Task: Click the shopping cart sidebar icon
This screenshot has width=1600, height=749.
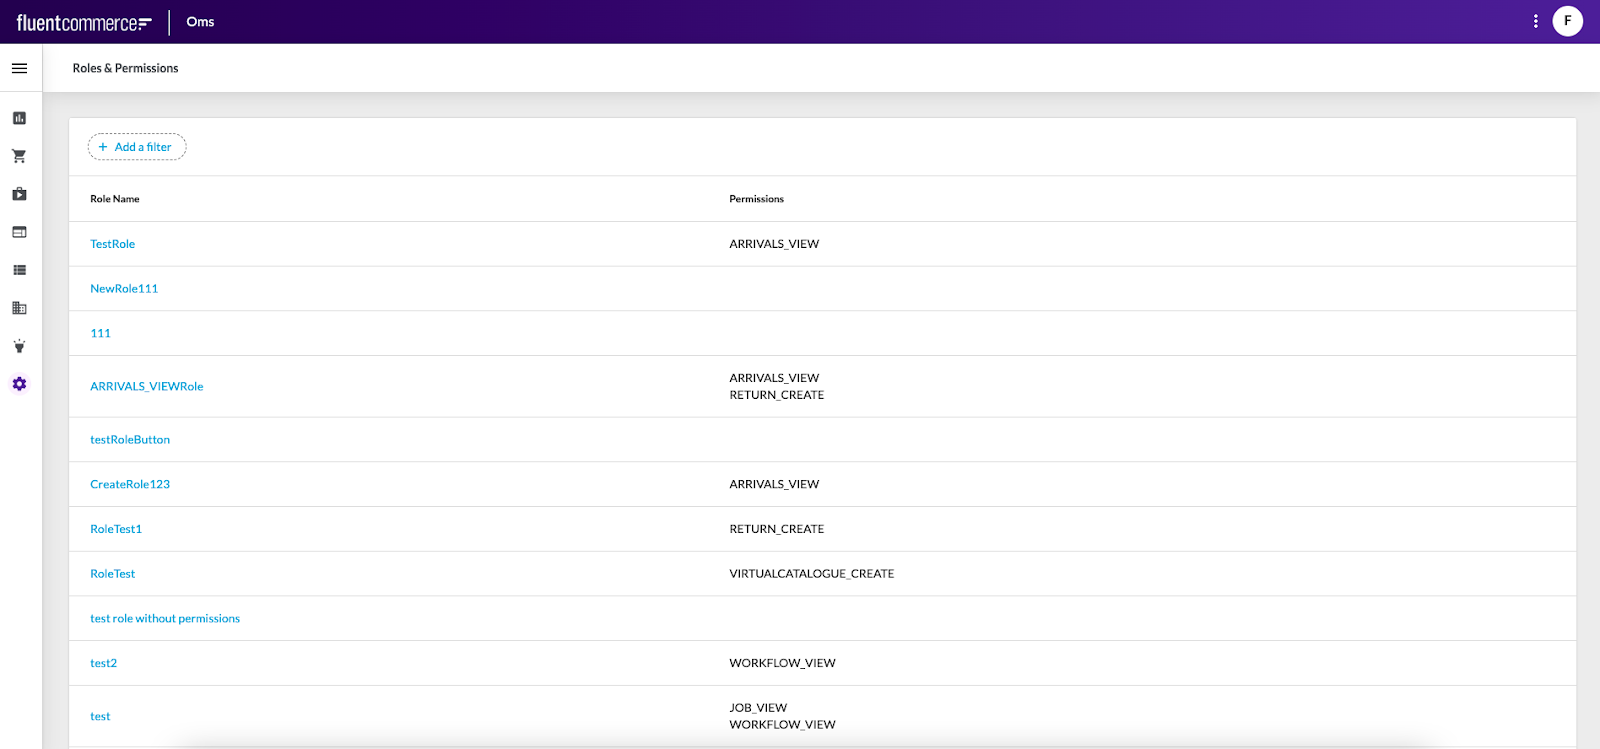Action: click(x=19, y=156)
